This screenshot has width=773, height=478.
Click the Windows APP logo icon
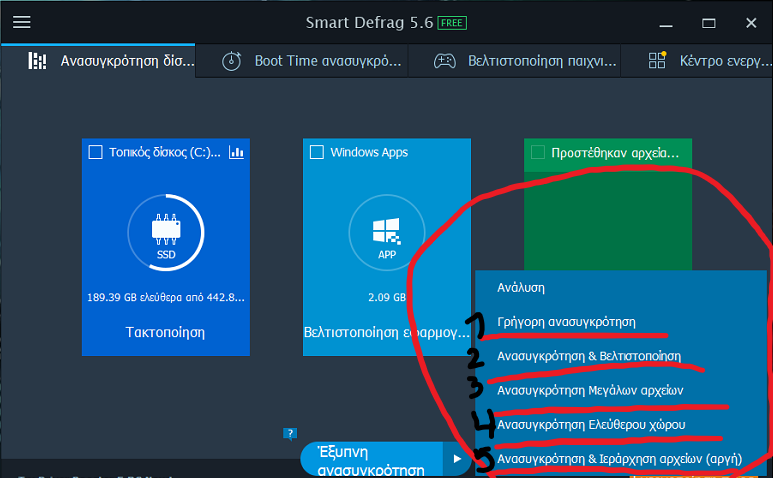pyautogui.click(x=387, y=233)
